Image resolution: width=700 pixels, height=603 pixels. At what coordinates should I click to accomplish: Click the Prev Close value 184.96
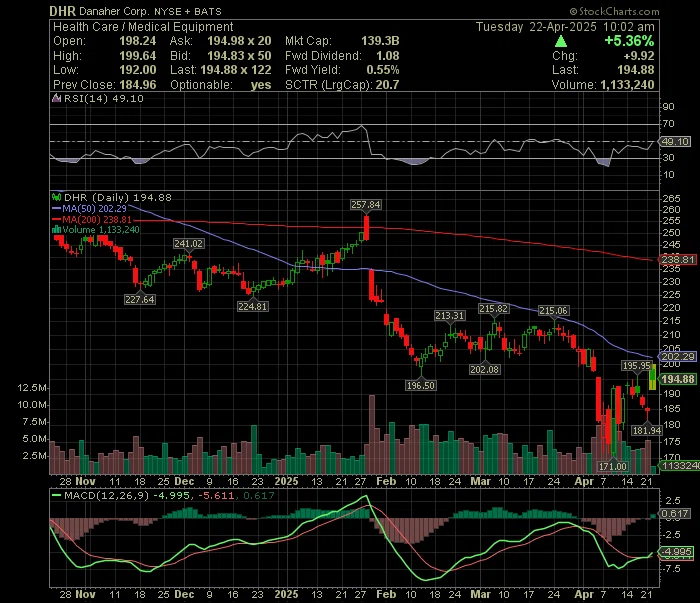click(138, 85)
